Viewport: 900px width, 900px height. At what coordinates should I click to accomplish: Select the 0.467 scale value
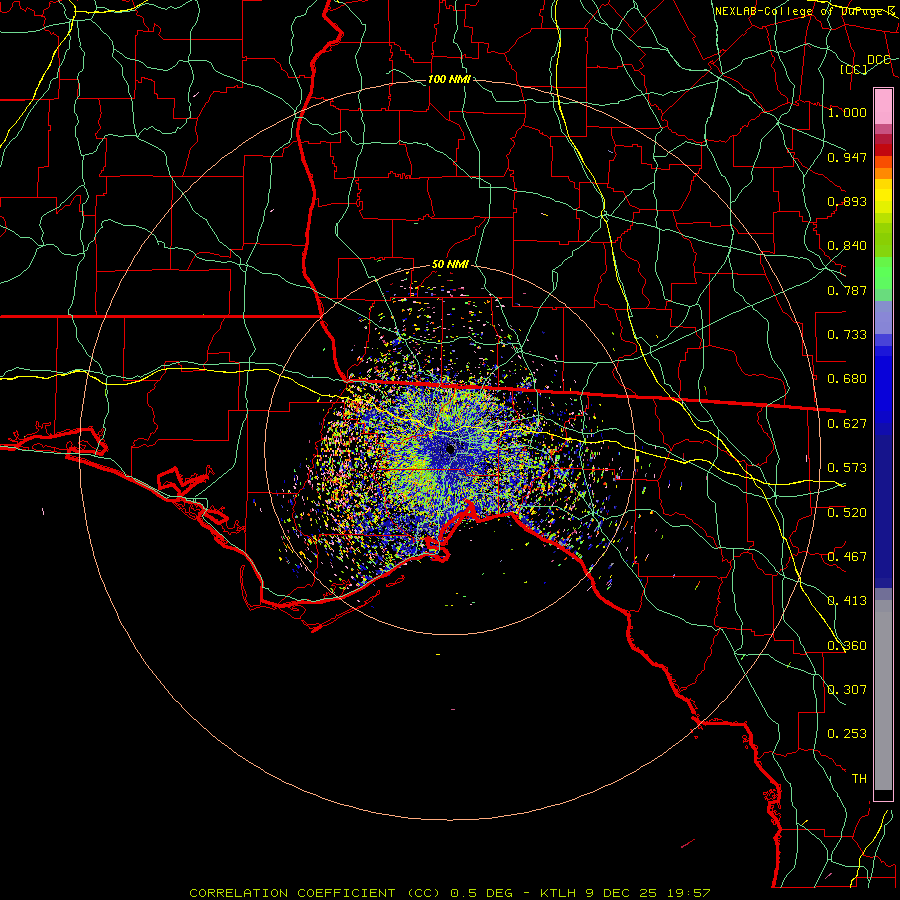[847, 557]
